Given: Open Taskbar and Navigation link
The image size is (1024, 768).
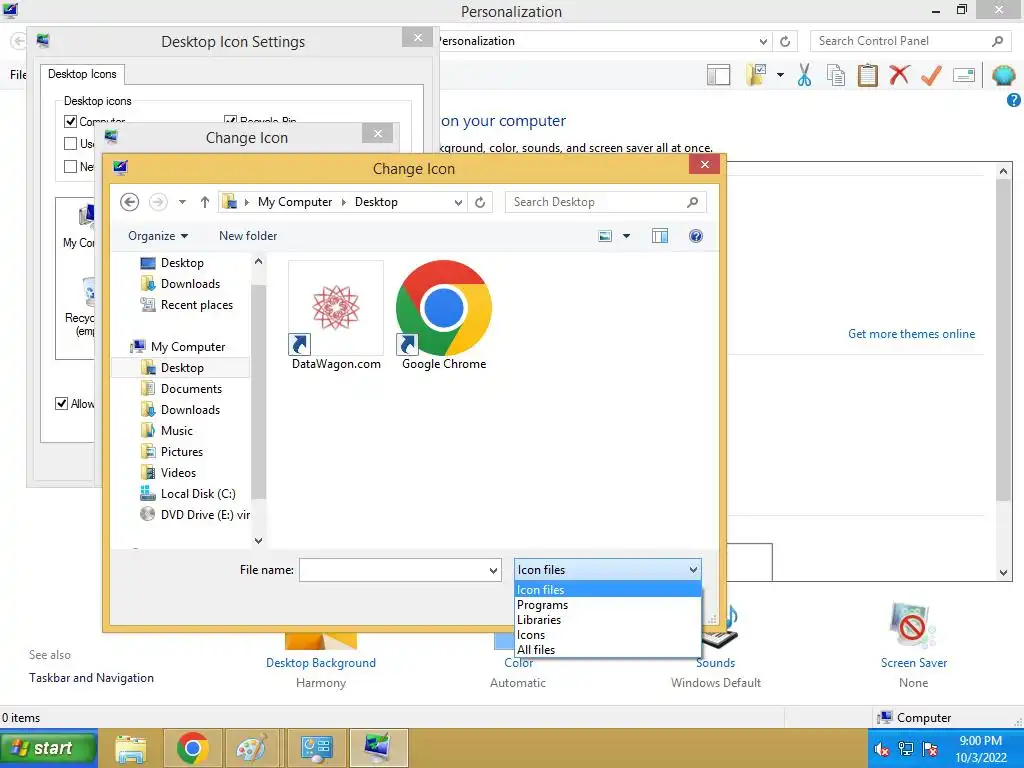Looking at the screenshot, I should pos(91,678).
